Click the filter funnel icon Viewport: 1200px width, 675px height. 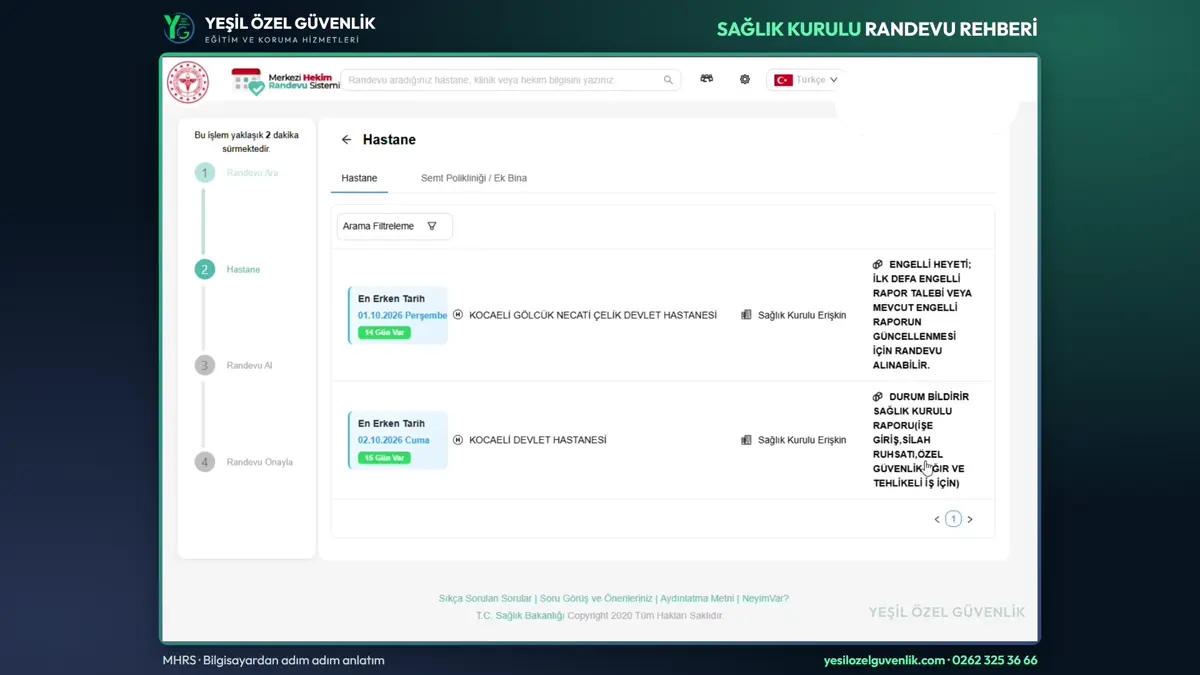(x=432, y=226)
